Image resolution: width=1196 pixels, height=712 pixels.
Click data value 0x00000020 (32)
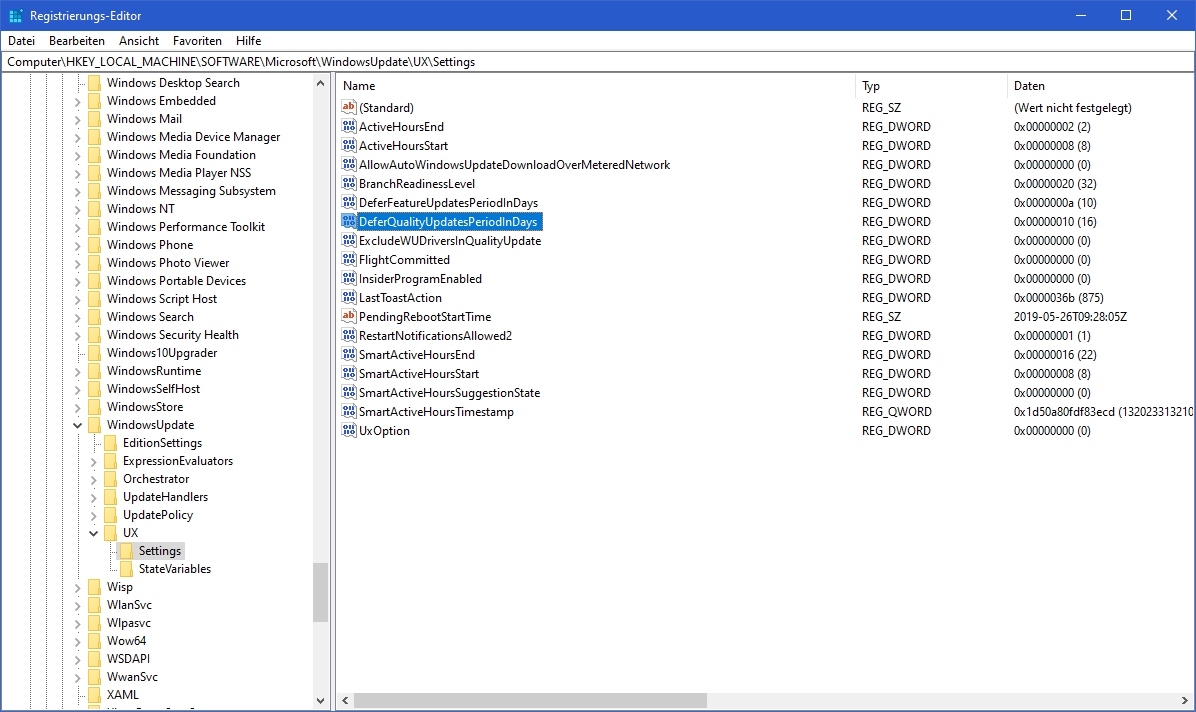coord(1055,183)
